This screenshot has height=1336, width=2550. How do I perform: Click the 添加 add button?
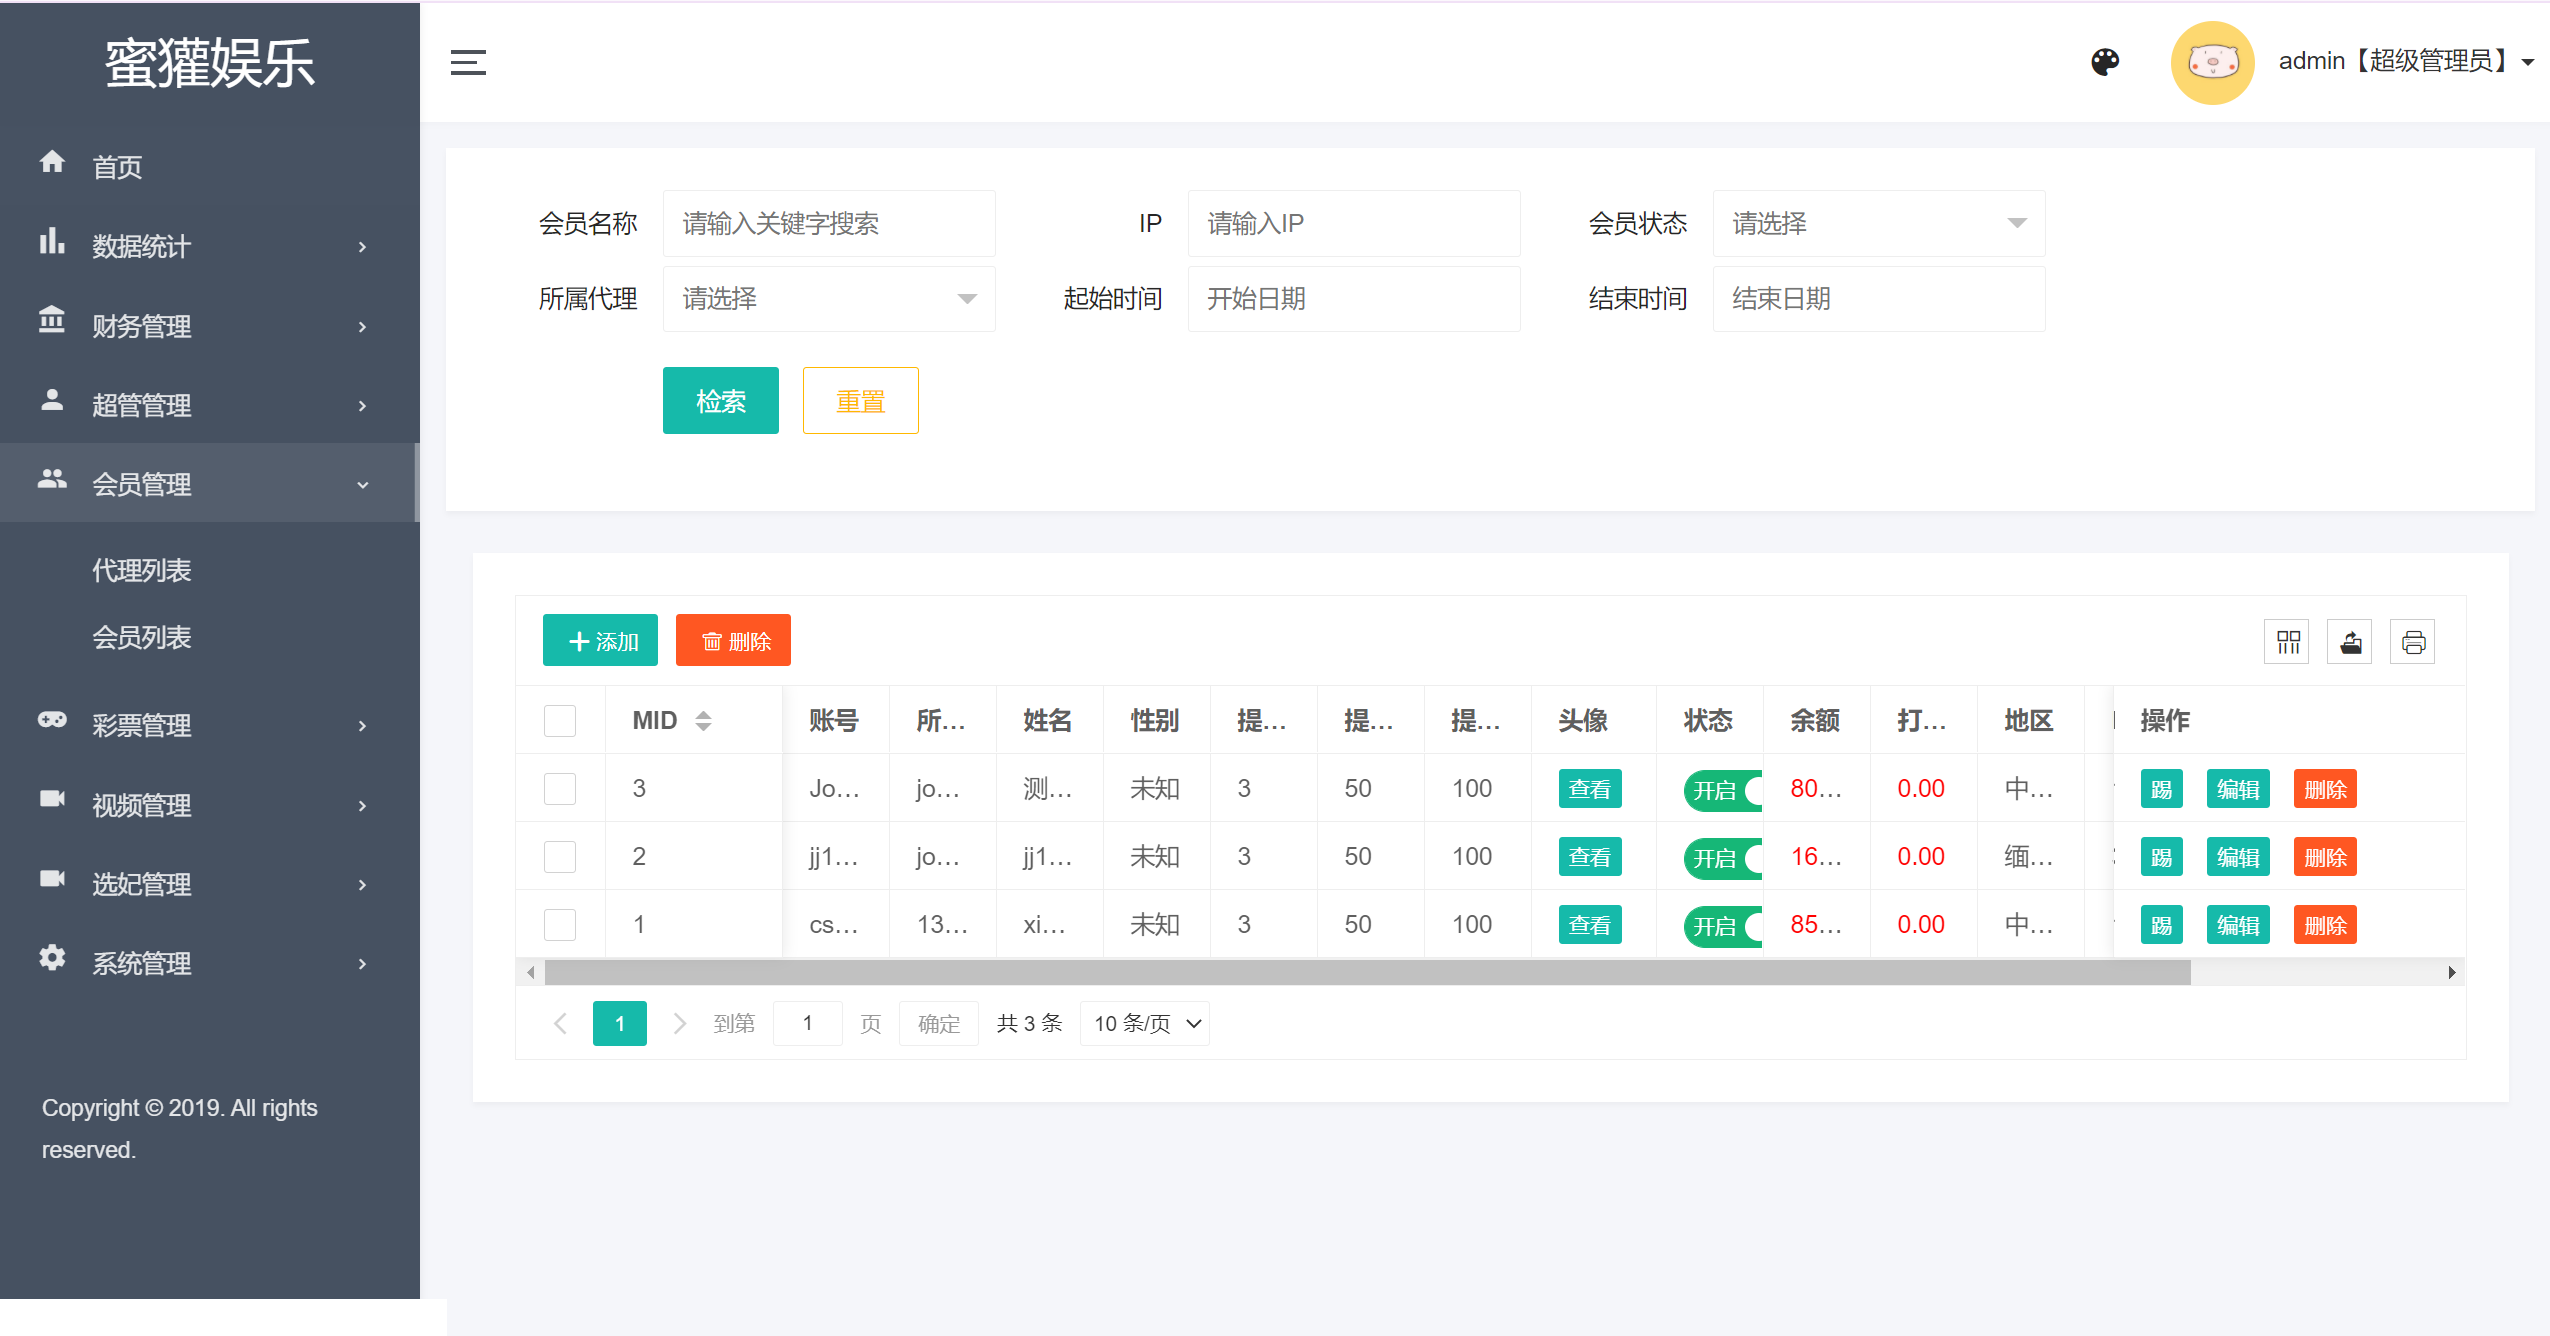(x=600, y=640)
